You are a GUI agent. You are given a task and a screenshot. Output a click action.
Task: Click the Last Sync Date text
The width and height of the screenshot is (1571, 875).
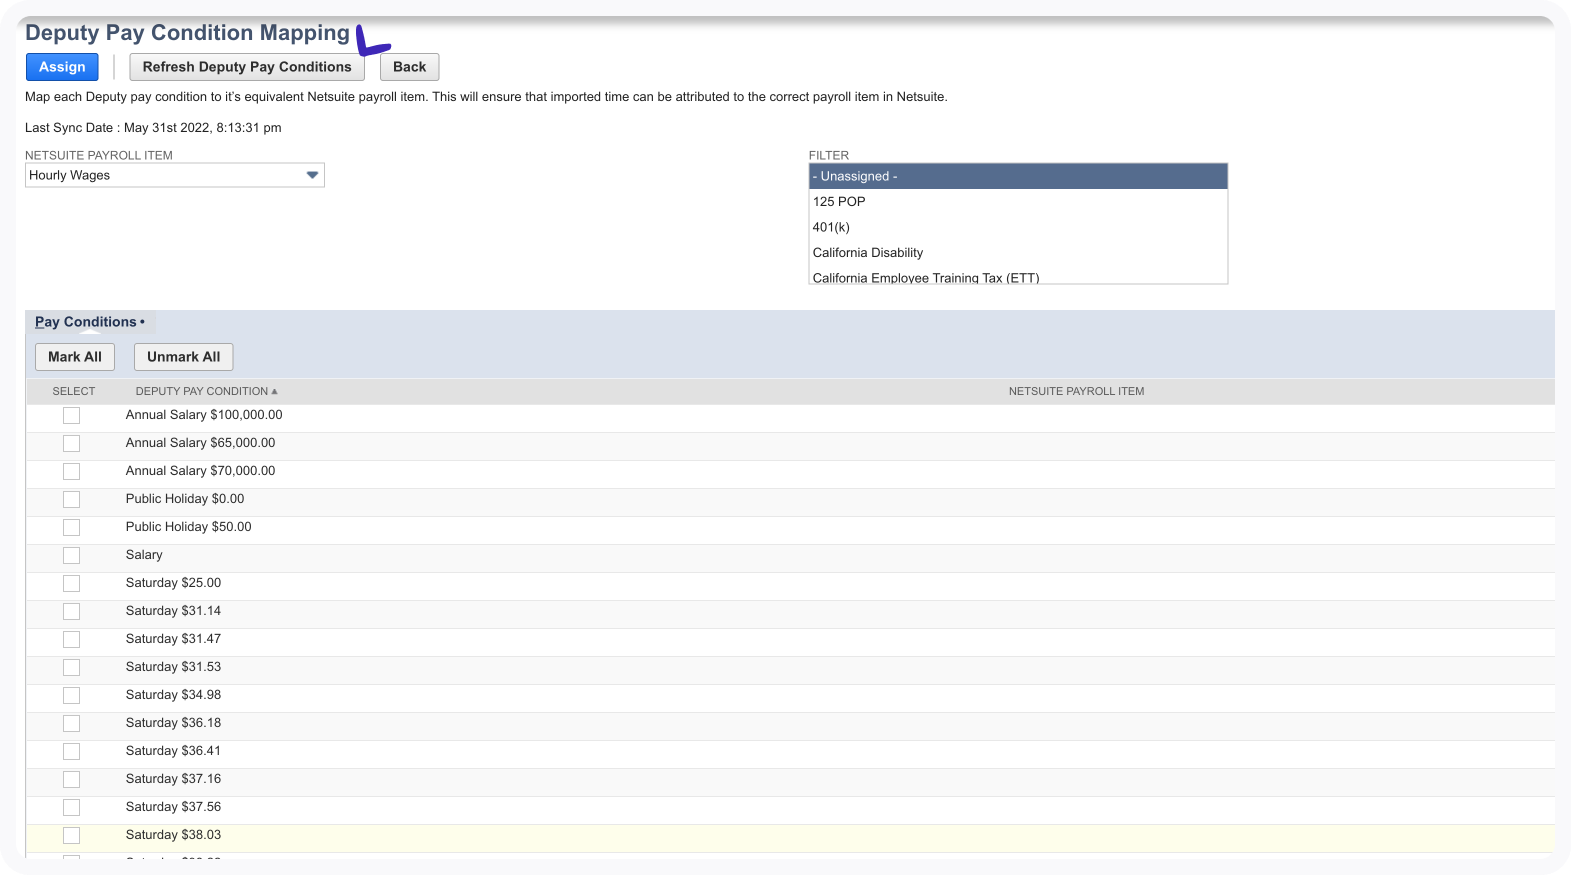[153, 128]
